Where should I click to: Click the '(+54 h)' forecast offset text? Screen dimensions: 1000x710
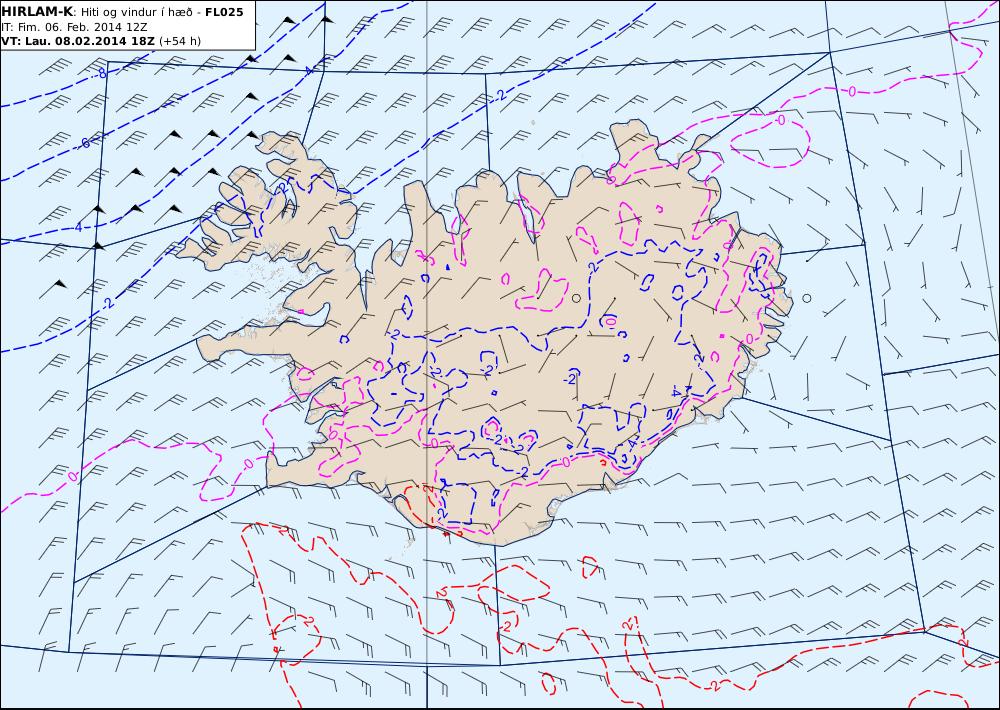[x=180, y=41]
